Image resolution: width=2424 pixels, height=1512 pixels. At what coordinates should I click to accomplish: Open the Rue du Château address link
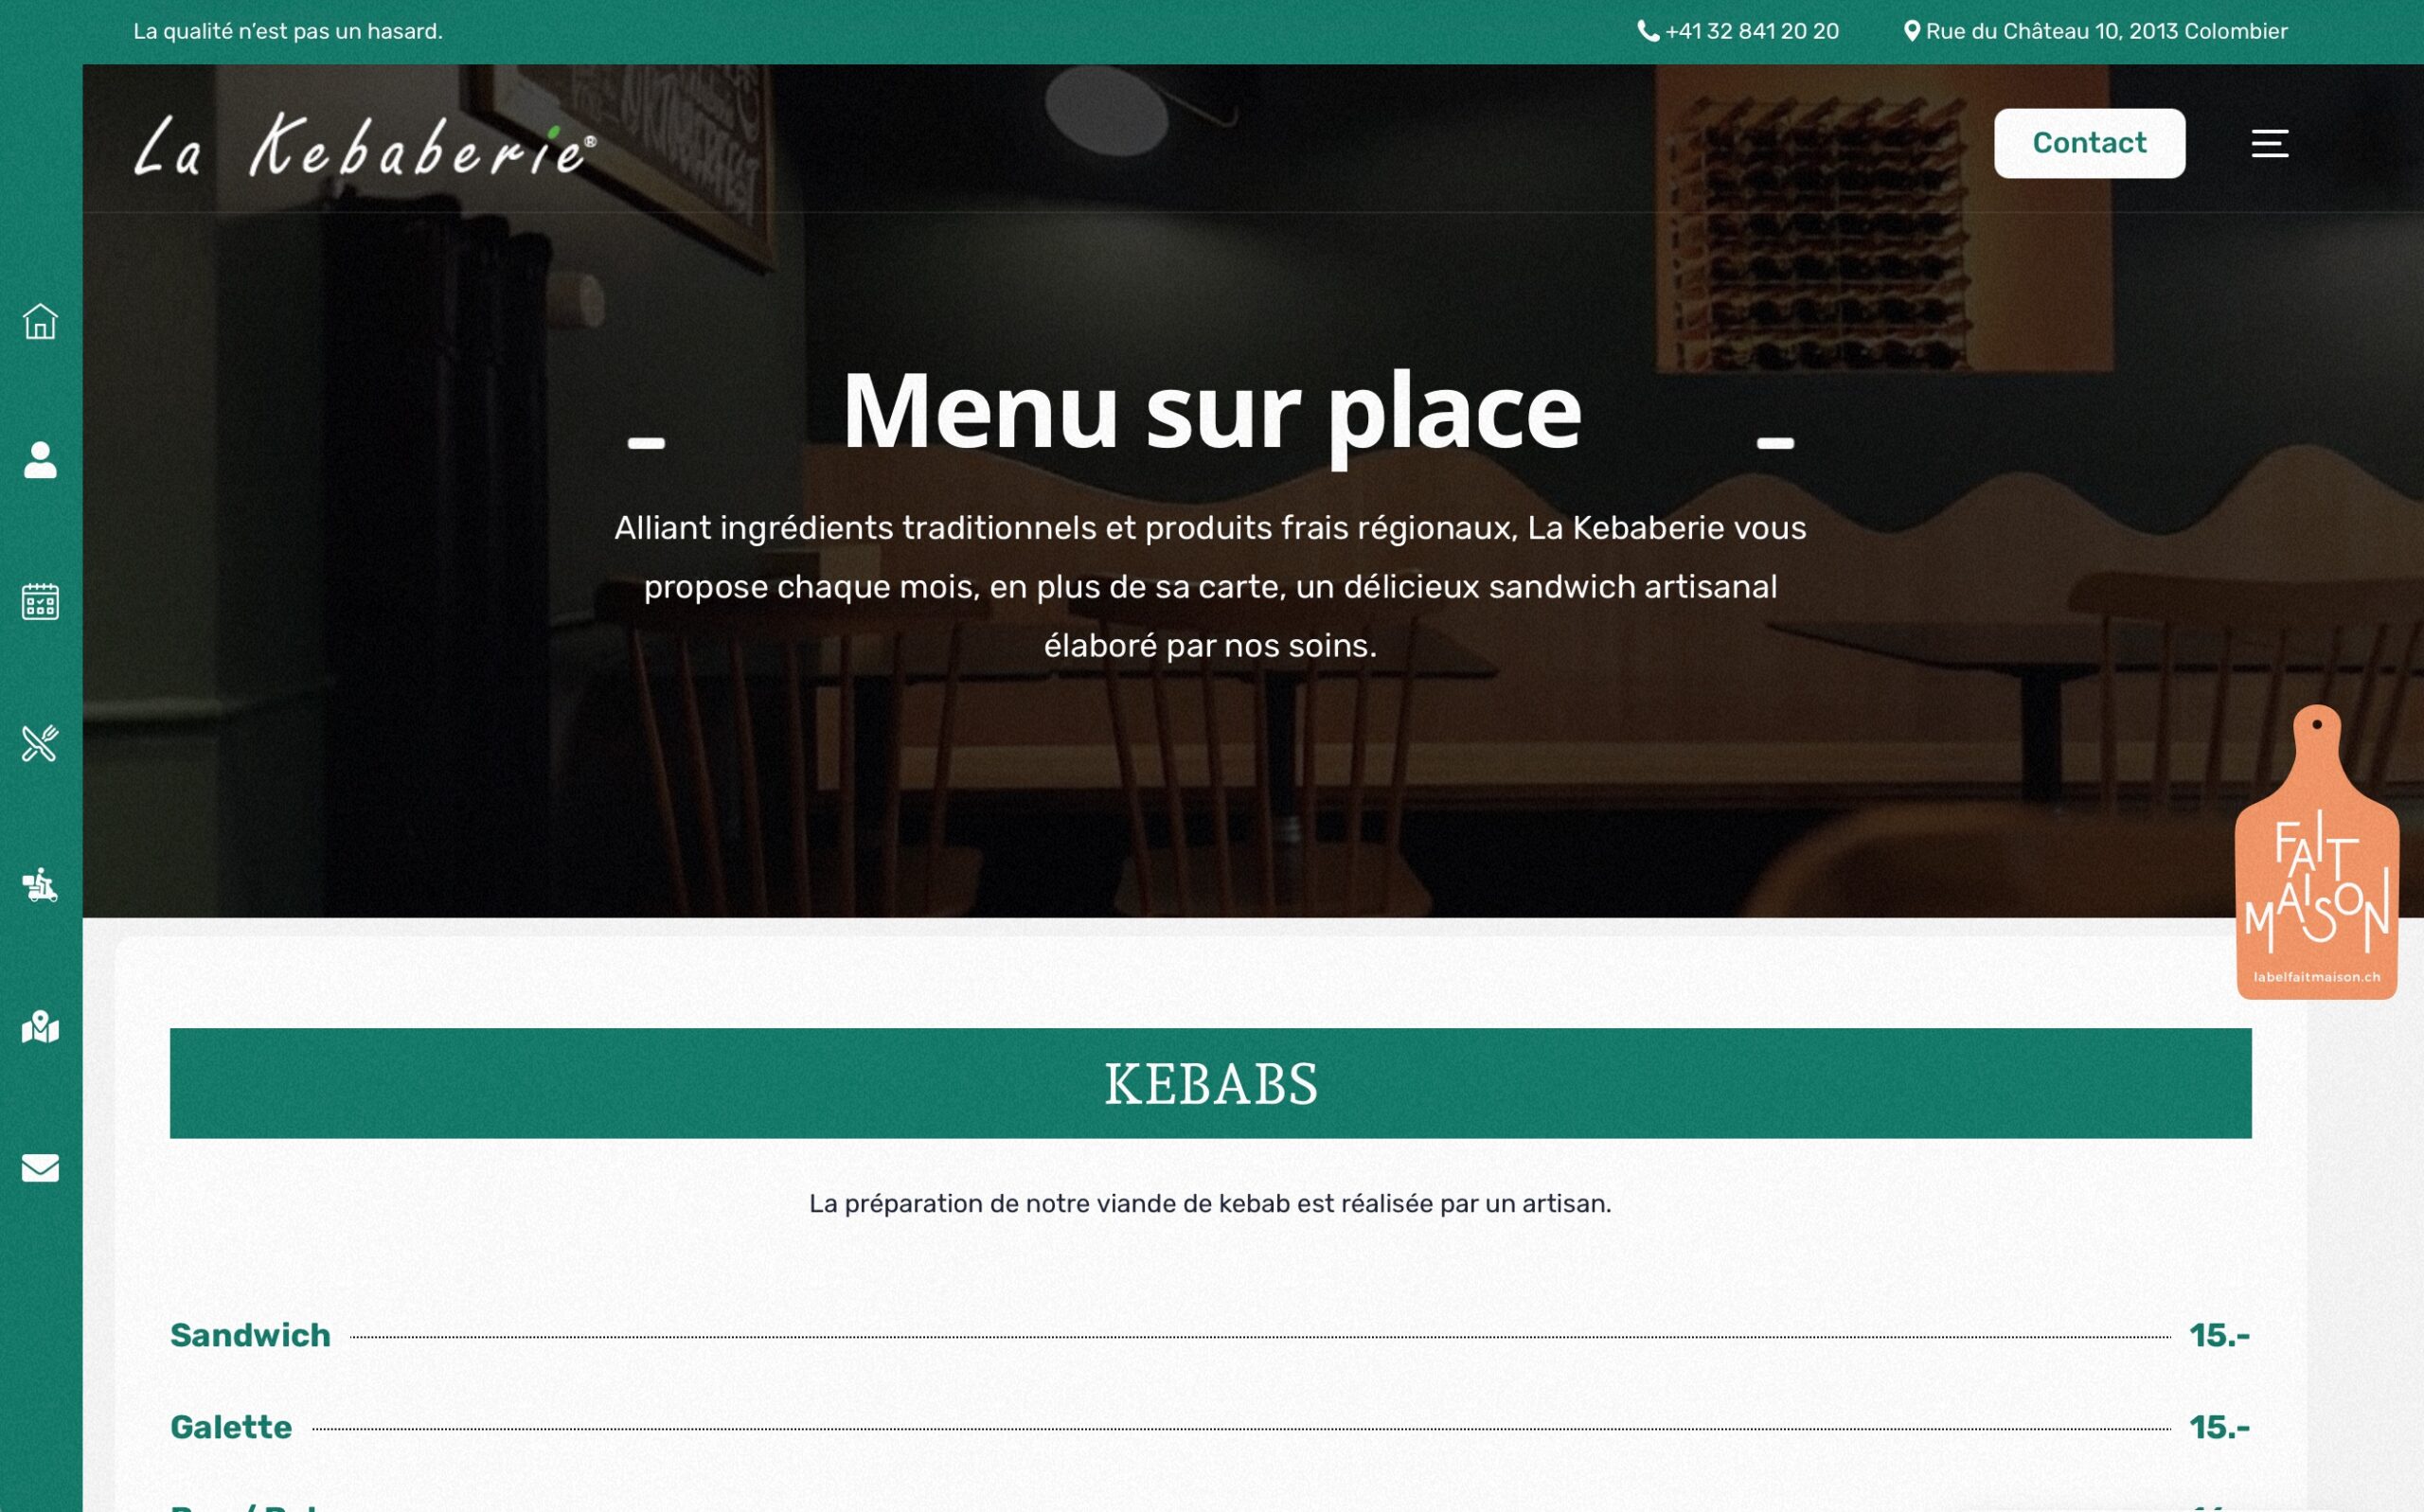(x=2106, y=31)
